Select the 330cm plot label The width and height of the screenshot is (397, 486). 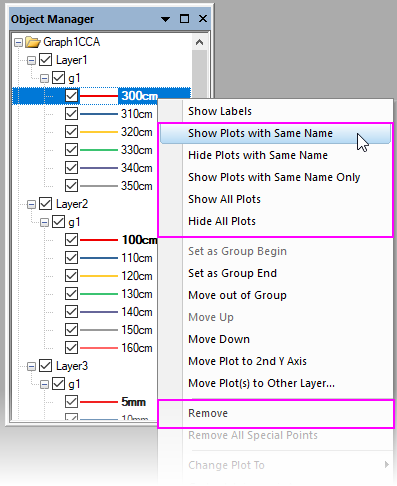coord(137,150)
